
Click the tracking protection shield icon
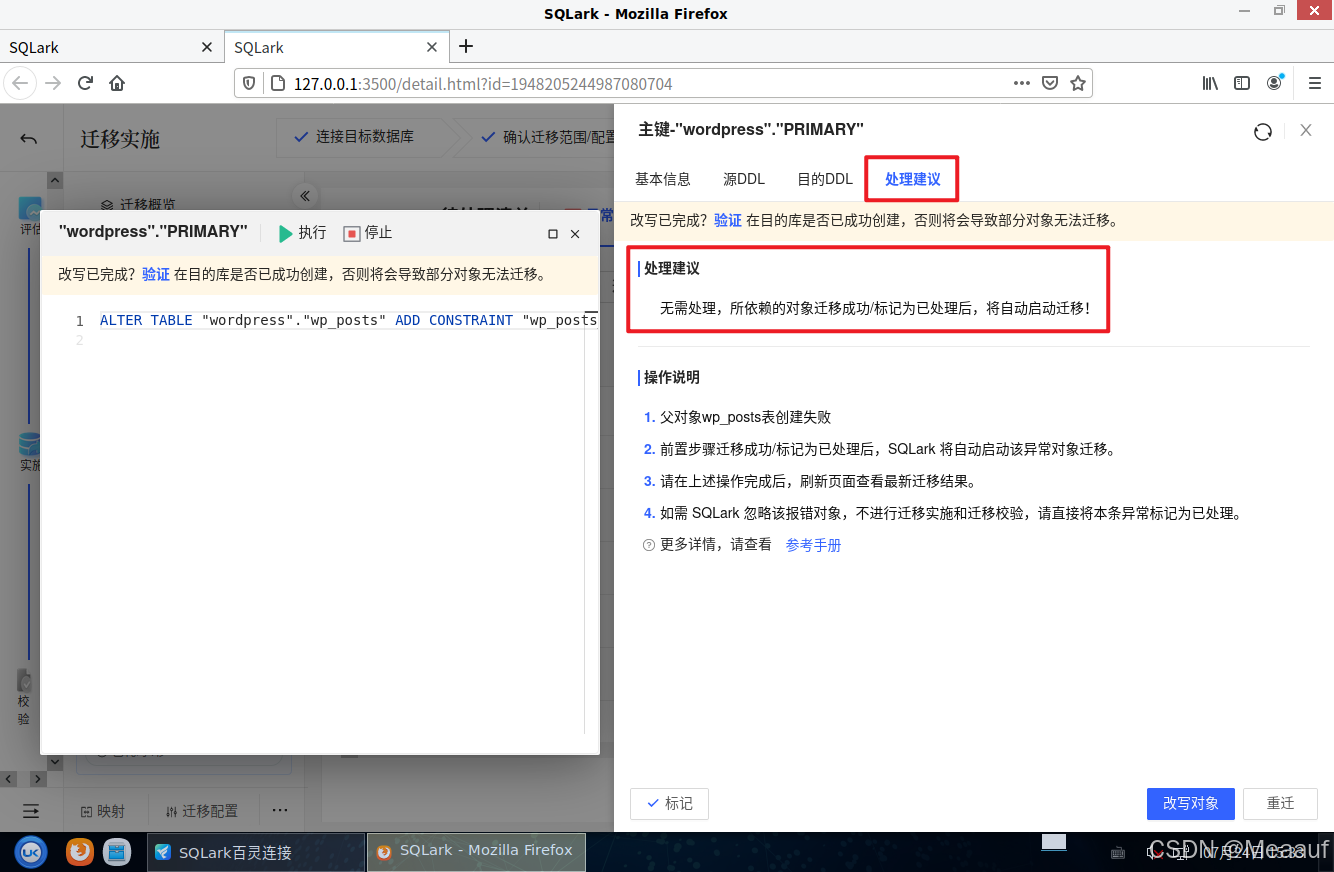[x=249, y=83]
